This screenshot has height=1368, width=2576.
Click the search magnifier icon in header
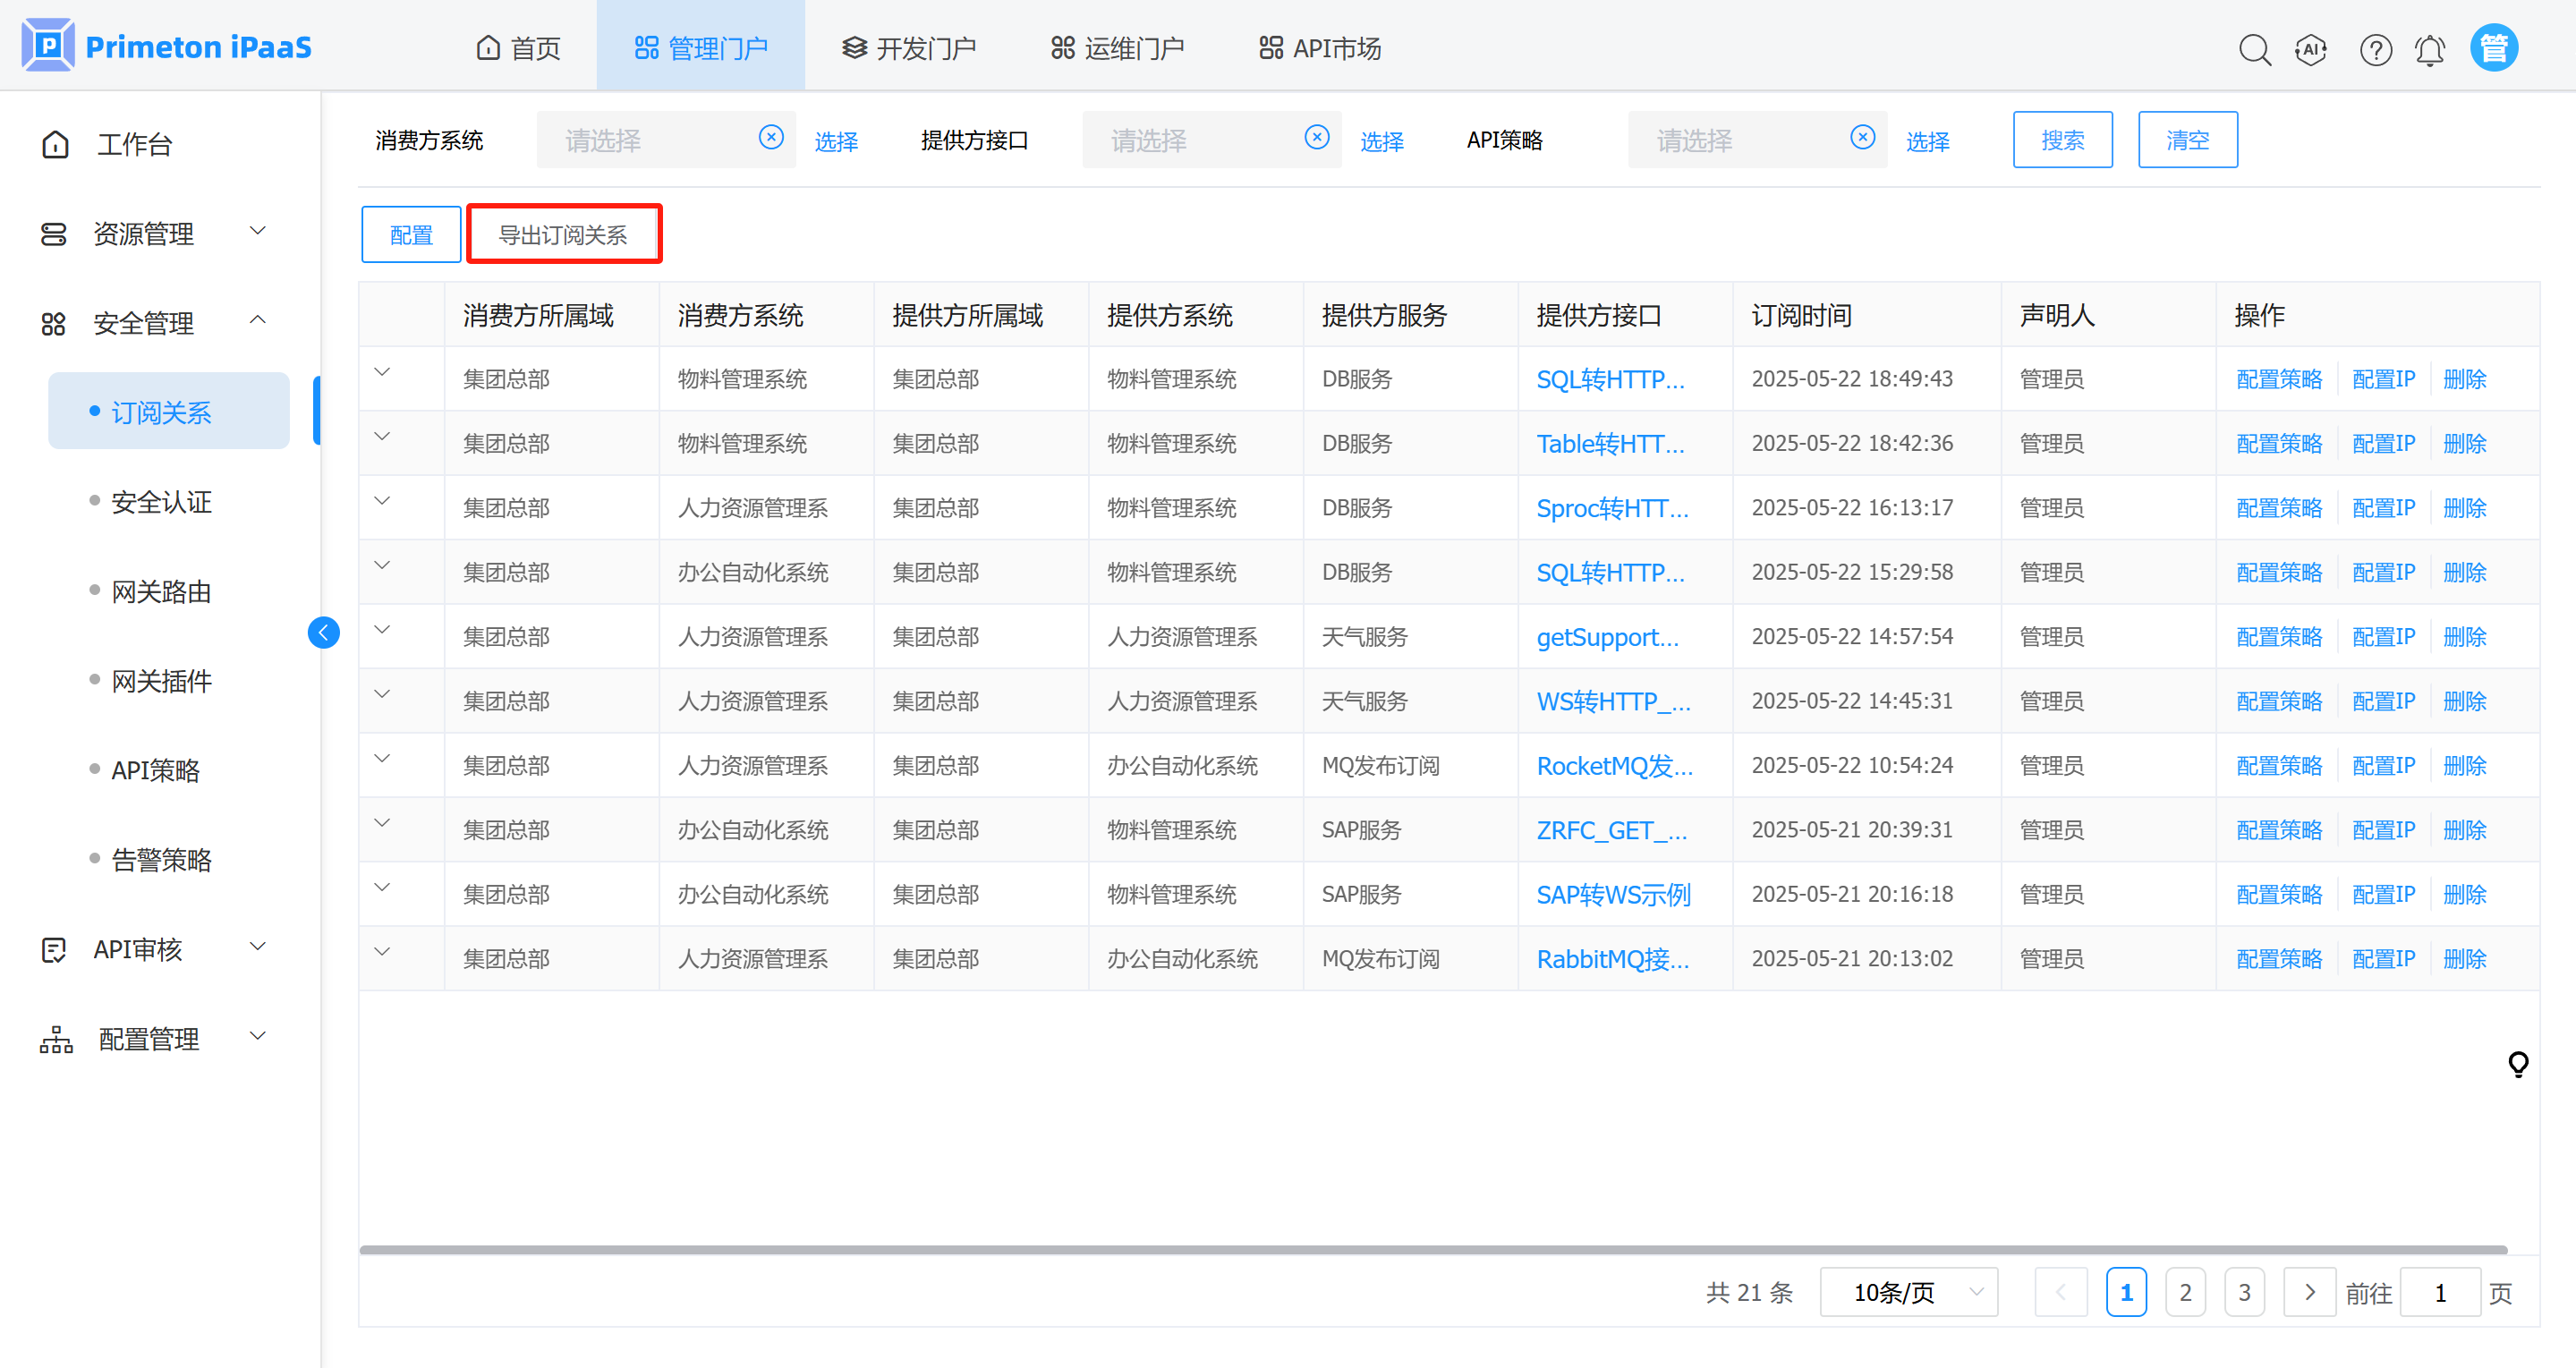[x=2254, y=49]
